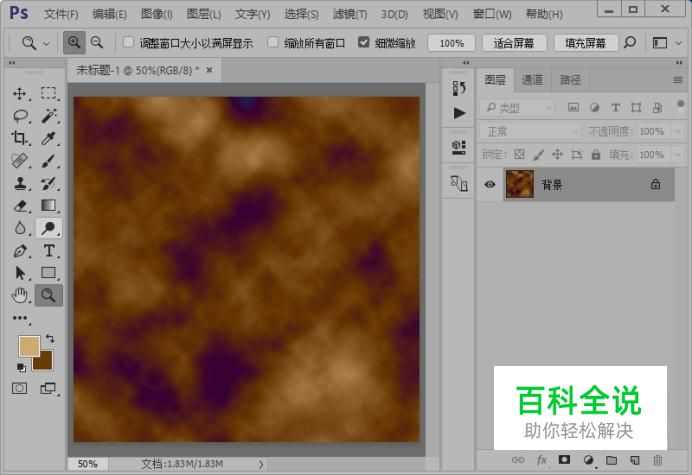Select the Dodge tool
Viewport: 692px width, 475px height.
point(49,228)
